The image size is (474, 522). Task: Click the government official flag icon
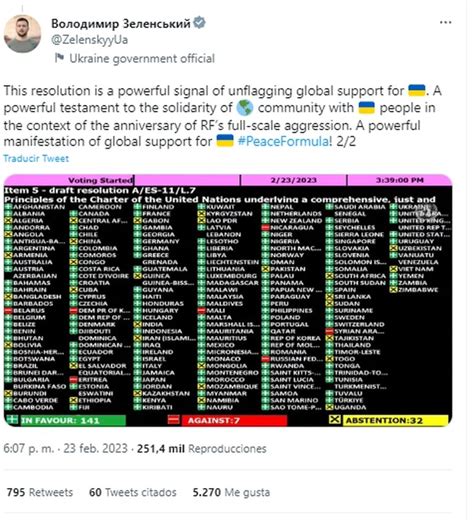[x=59, y=58]
